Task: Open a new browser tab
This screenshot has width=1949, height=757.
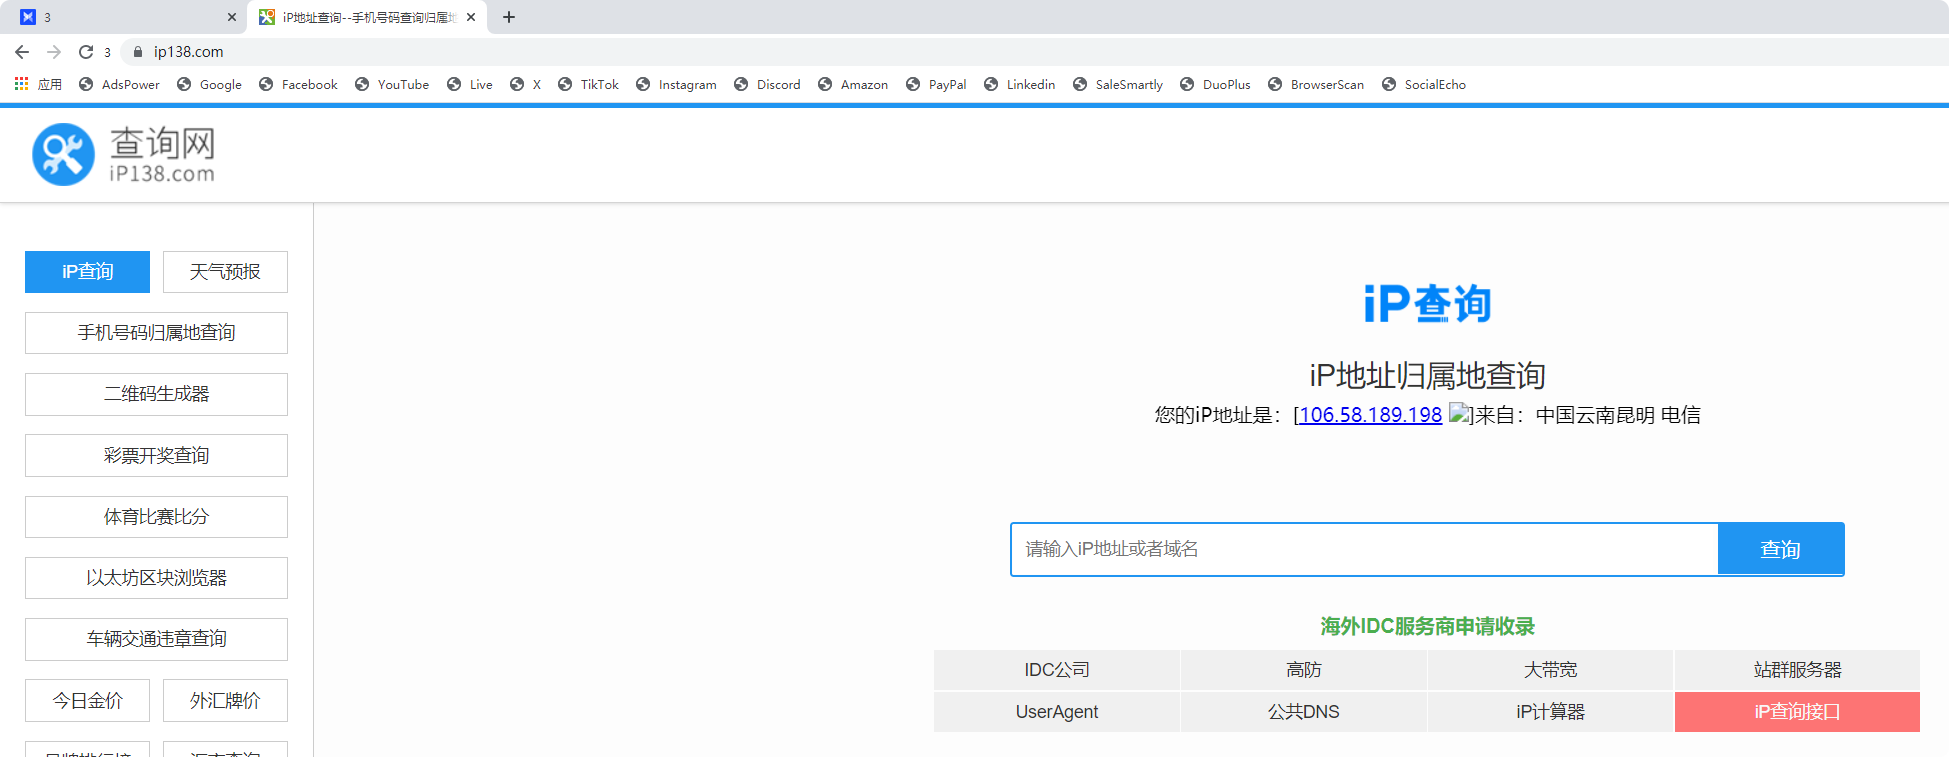Action: coord(509,17)
